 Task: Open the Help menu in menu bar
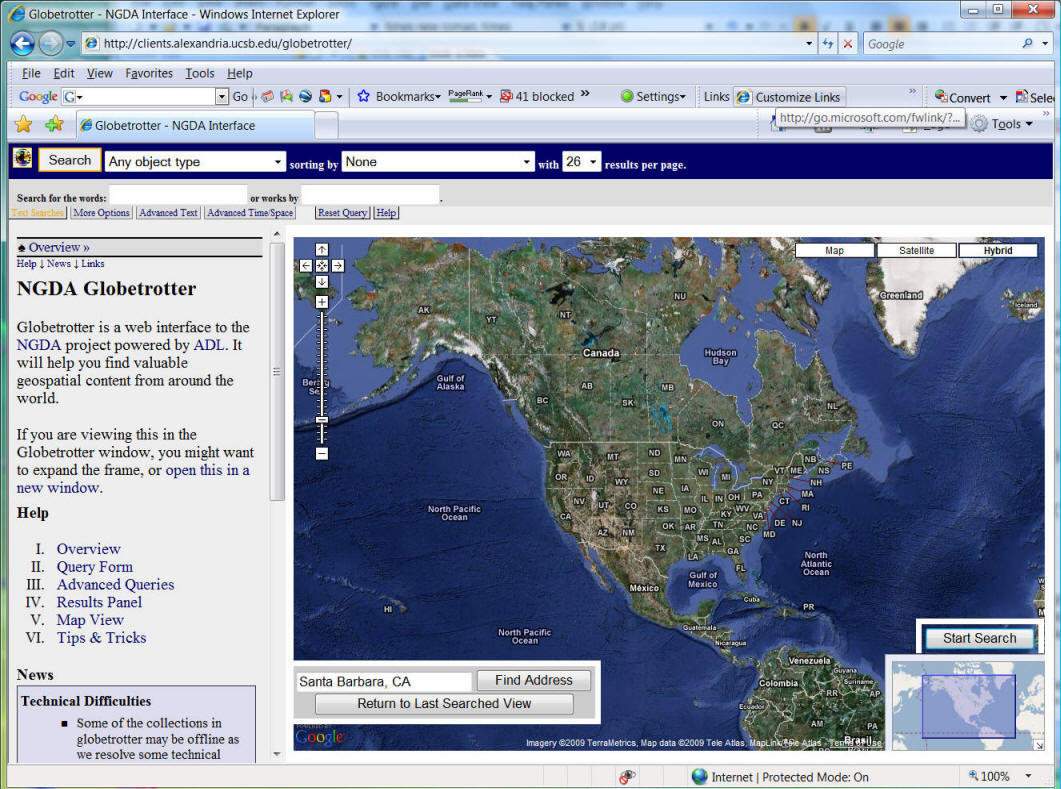[x=240, y=73]
